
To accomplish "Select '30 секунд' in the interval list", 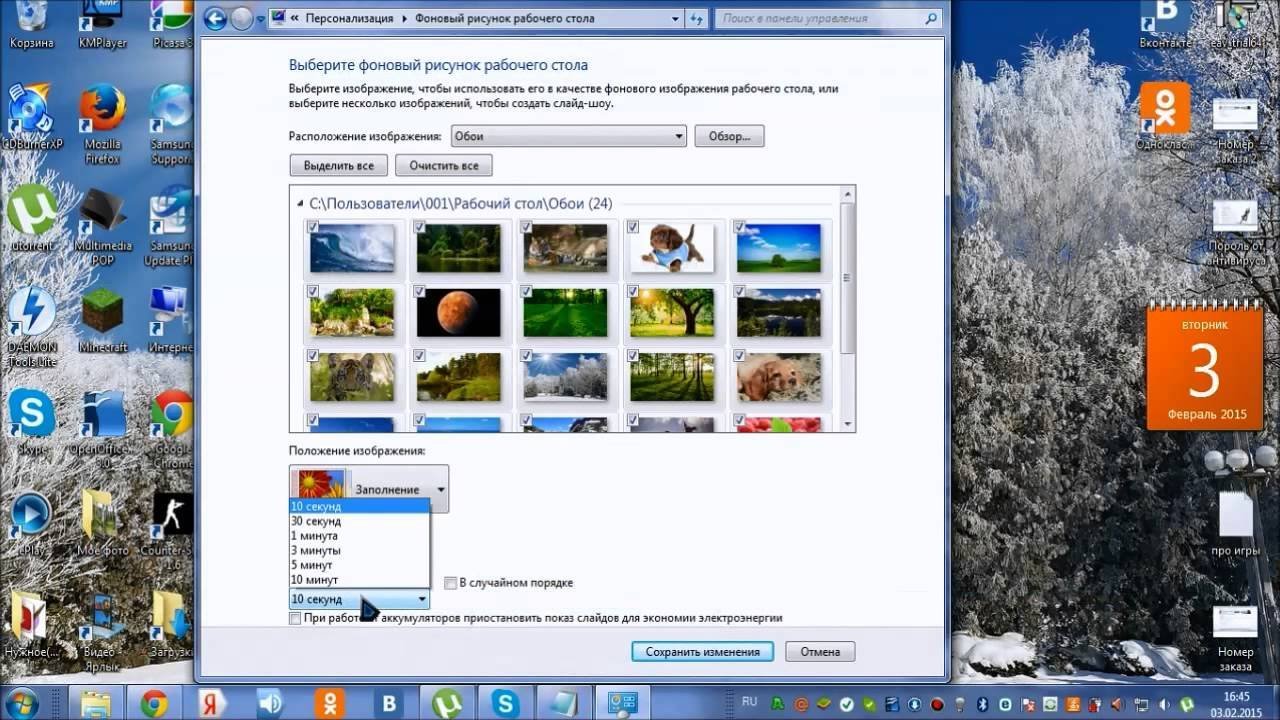I will point(359,521).
